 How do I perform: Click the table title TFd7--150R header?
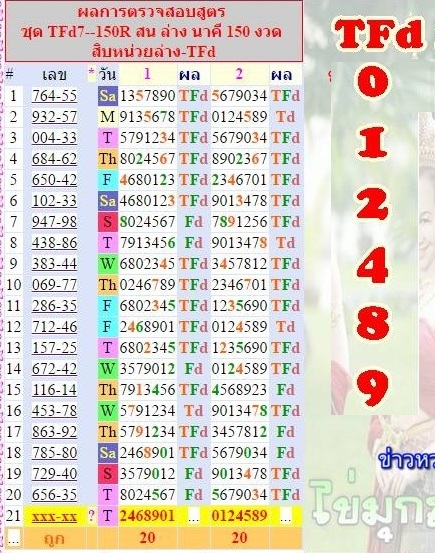pyautogui.click(x=154, y=32)
